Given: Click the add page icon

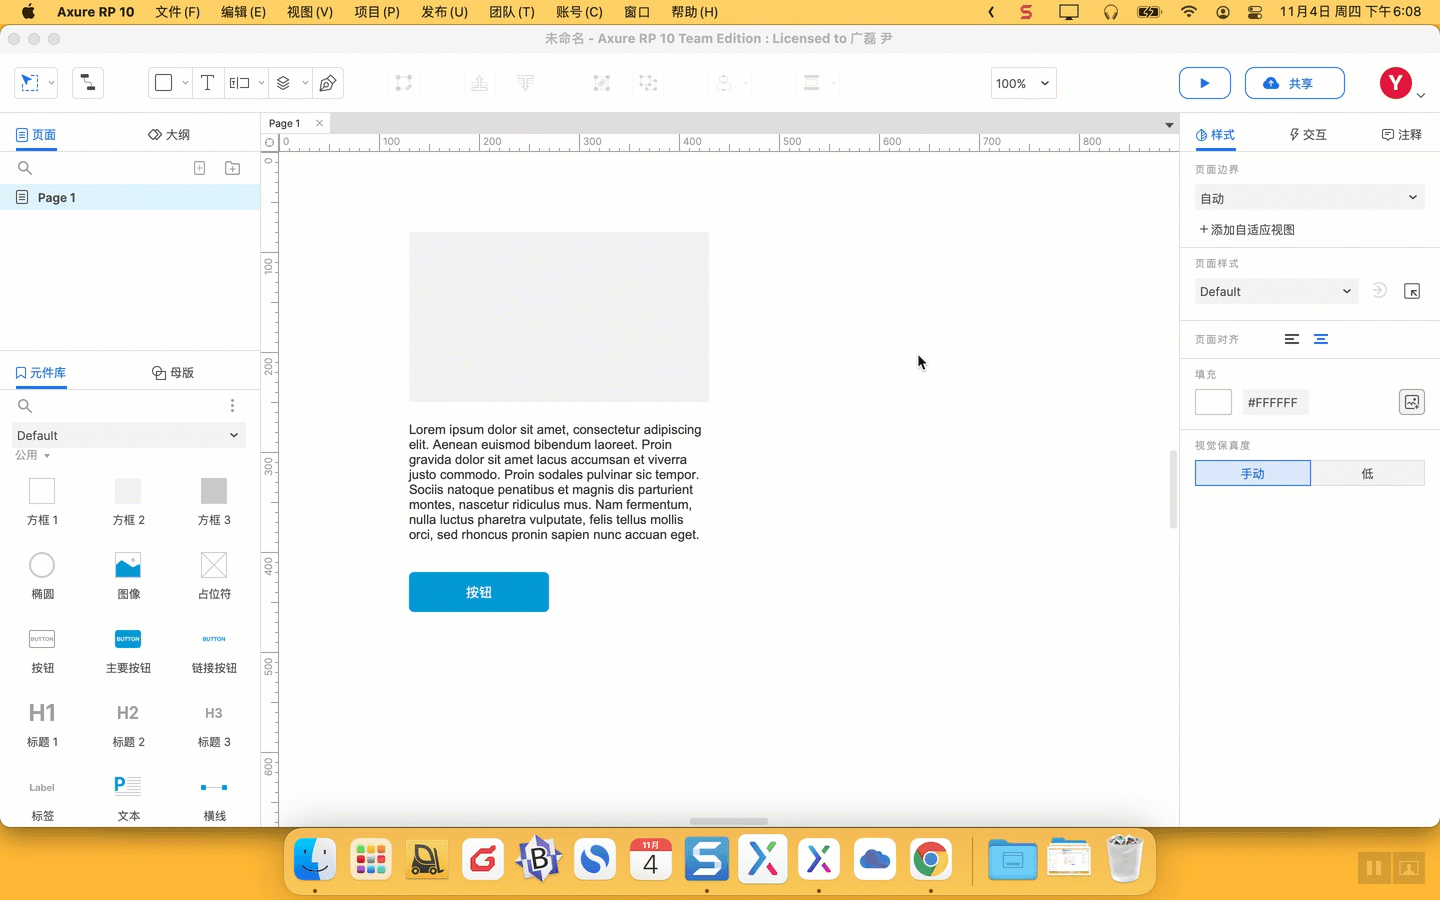Looking at the screenshot, I should tap(200, 168).
